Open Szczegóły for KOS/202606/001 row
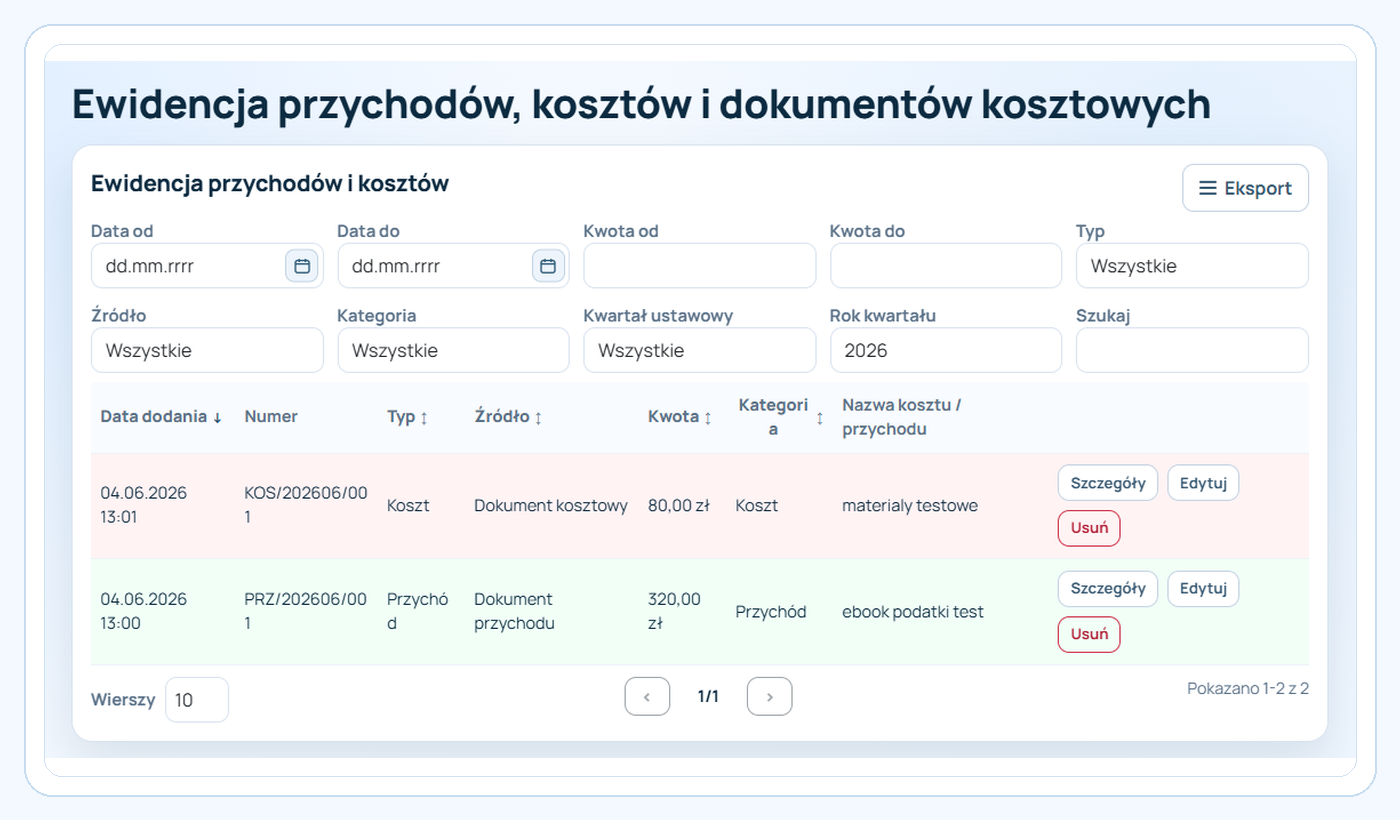Viewport: 1400px width, 820px height. click(1108, 482)
